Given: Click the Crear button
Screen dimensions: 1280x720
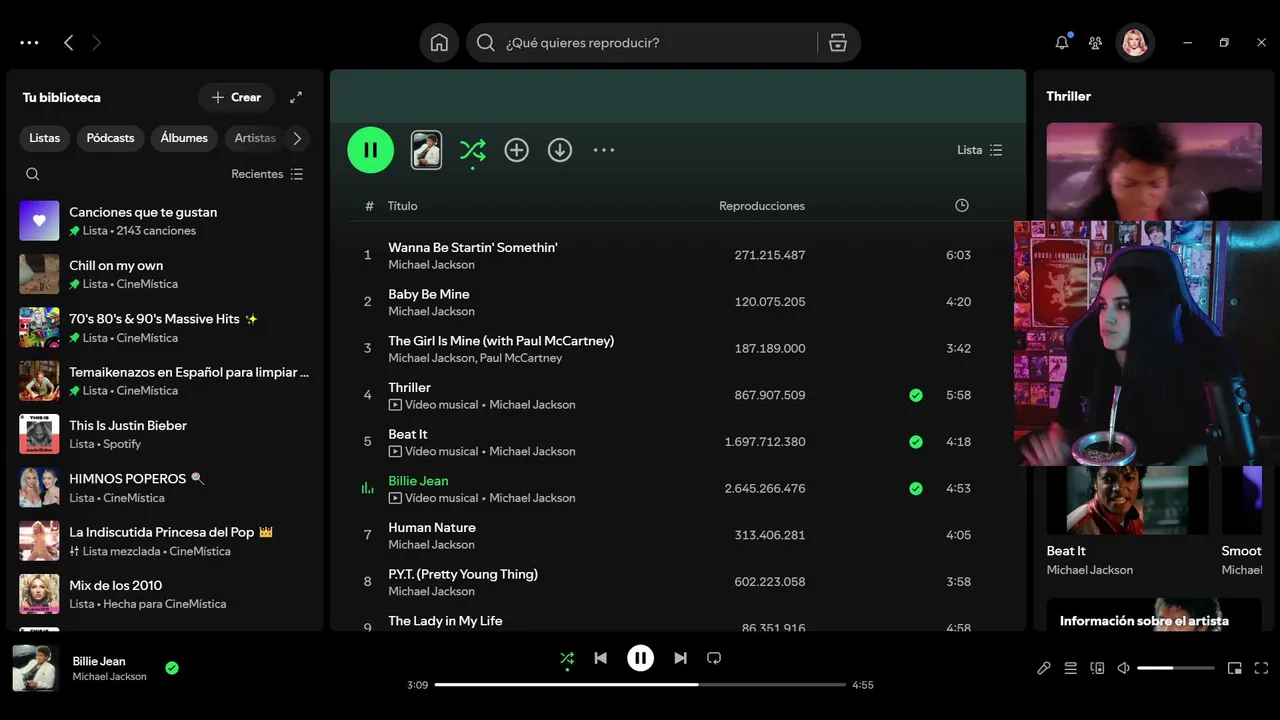Looking at the screenshot, I should [236, 97].
